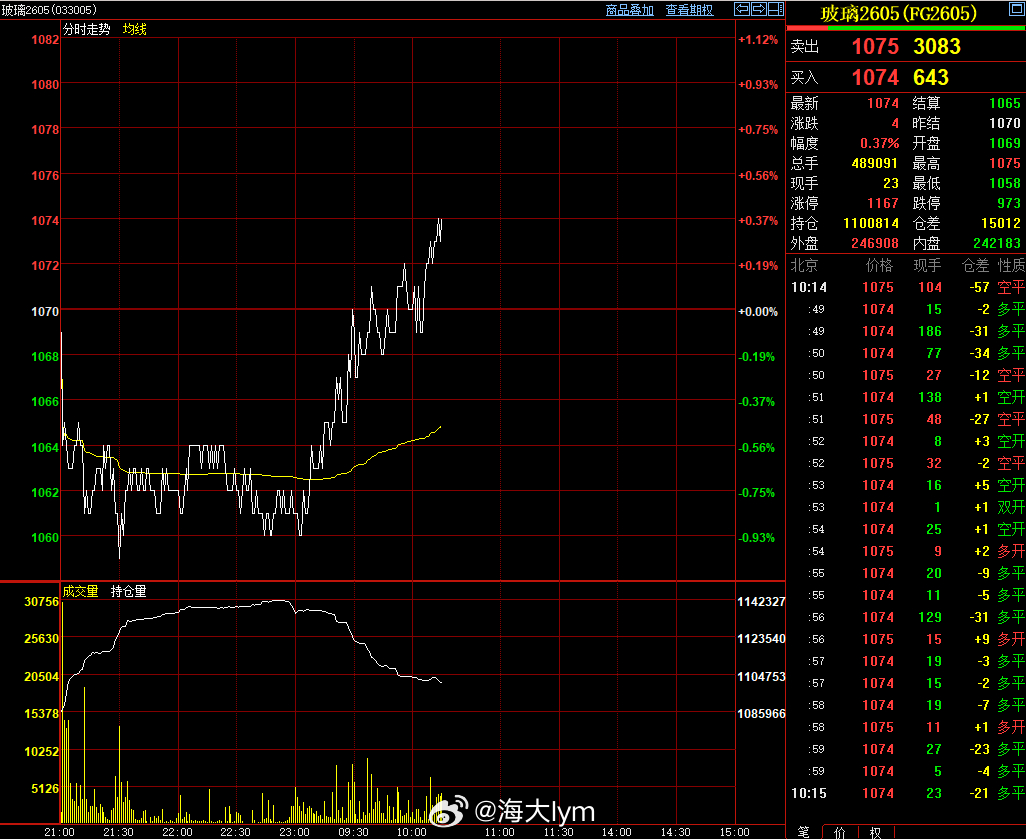This screenshot has height=839, width=1026.
Task: Click the 21:00 time axis label
Action: [x=60, y=832]
